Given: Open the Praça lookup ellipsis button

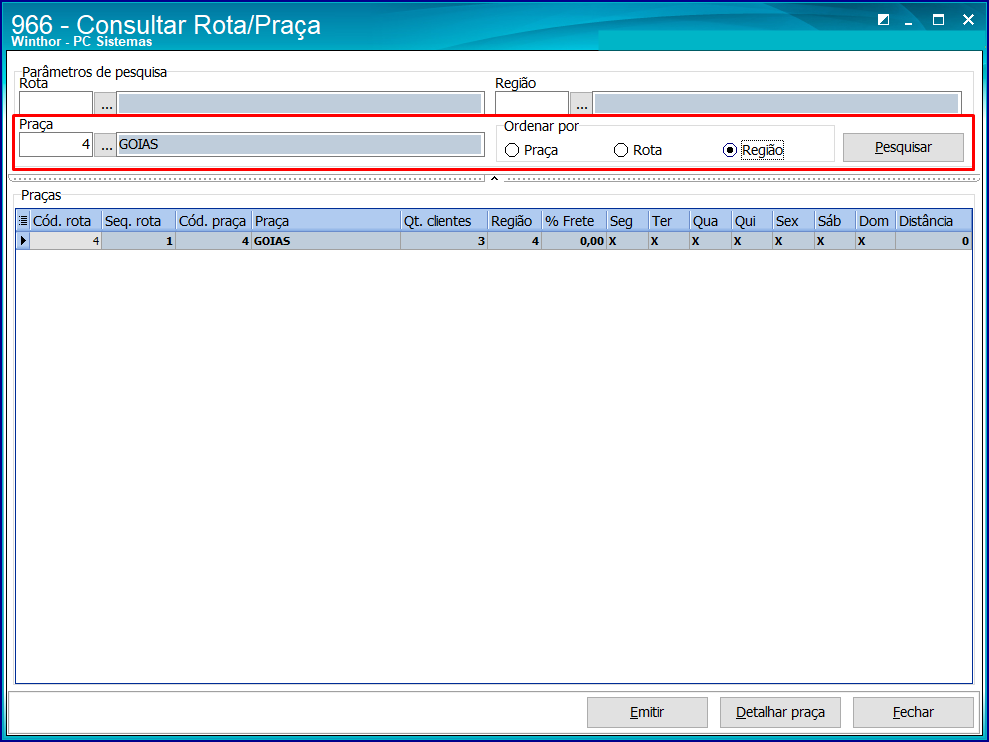Looking at the screenshot, I should click(x=106, y=145).
